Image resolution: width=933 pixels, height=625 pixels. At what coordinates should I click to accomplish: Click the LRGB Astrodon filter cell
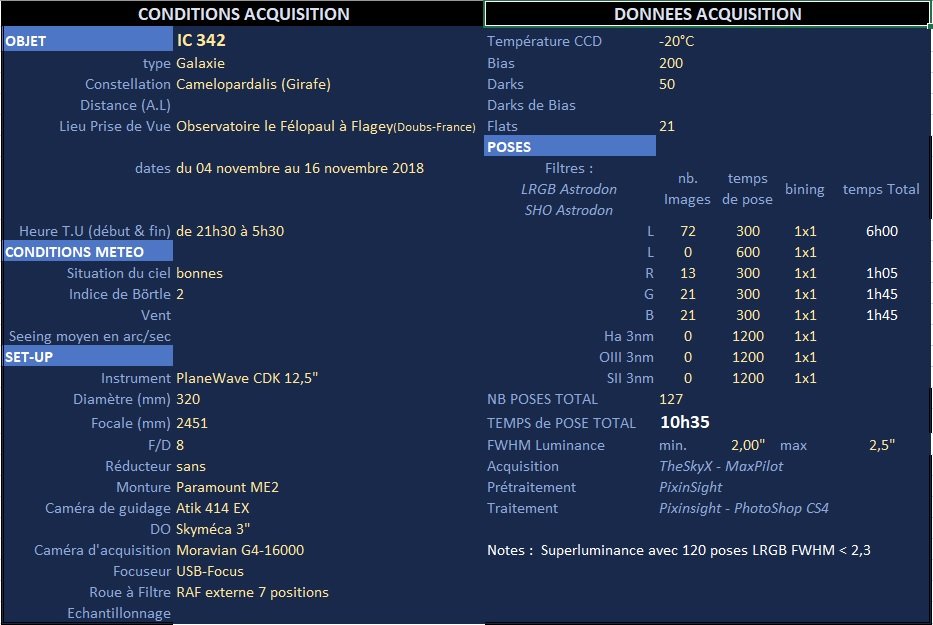[x=569, y=189]
